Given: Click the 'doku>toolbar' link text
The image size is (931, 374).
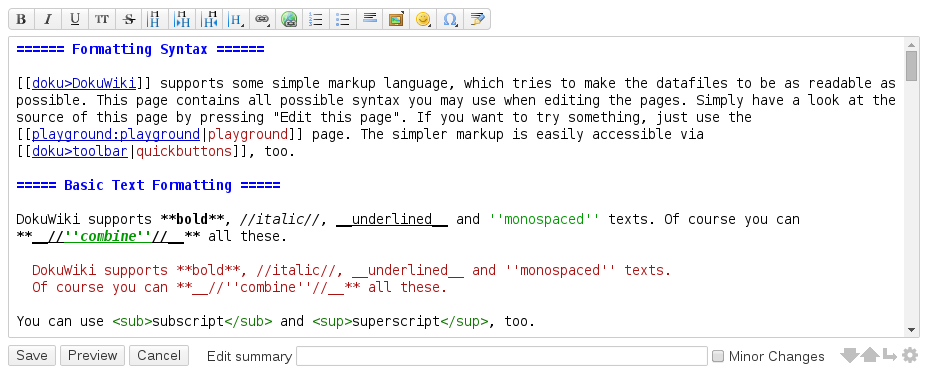Looking at the screenshot, I should click(x=80, y=151).
